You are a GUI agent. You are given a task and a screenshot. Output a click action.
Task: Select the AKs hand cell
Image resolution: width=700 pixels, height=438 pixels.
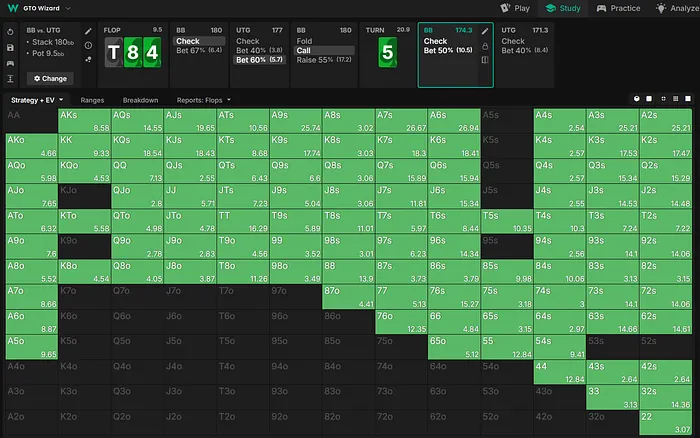(x=85, y=121)
